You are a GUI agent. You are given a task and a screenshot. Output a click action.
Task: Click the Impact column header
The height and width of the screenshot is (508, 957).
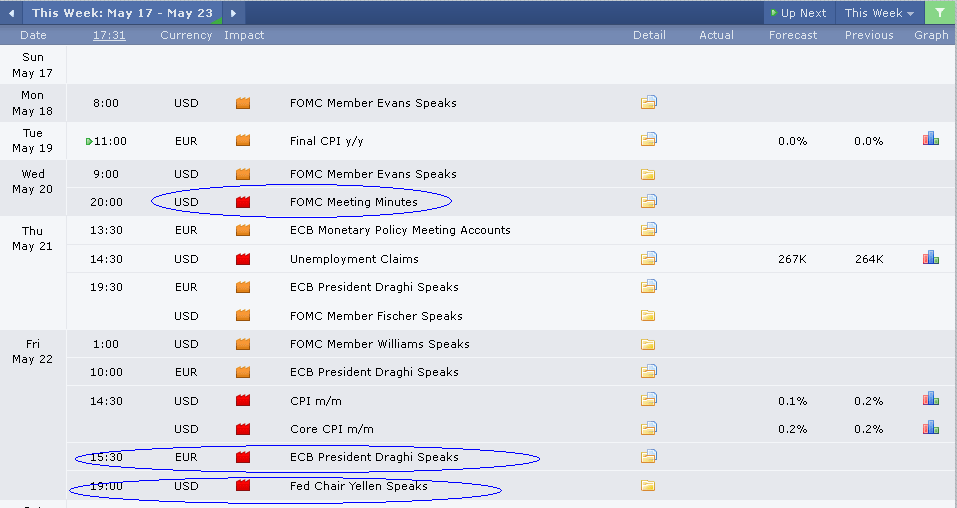click(244, 35)
